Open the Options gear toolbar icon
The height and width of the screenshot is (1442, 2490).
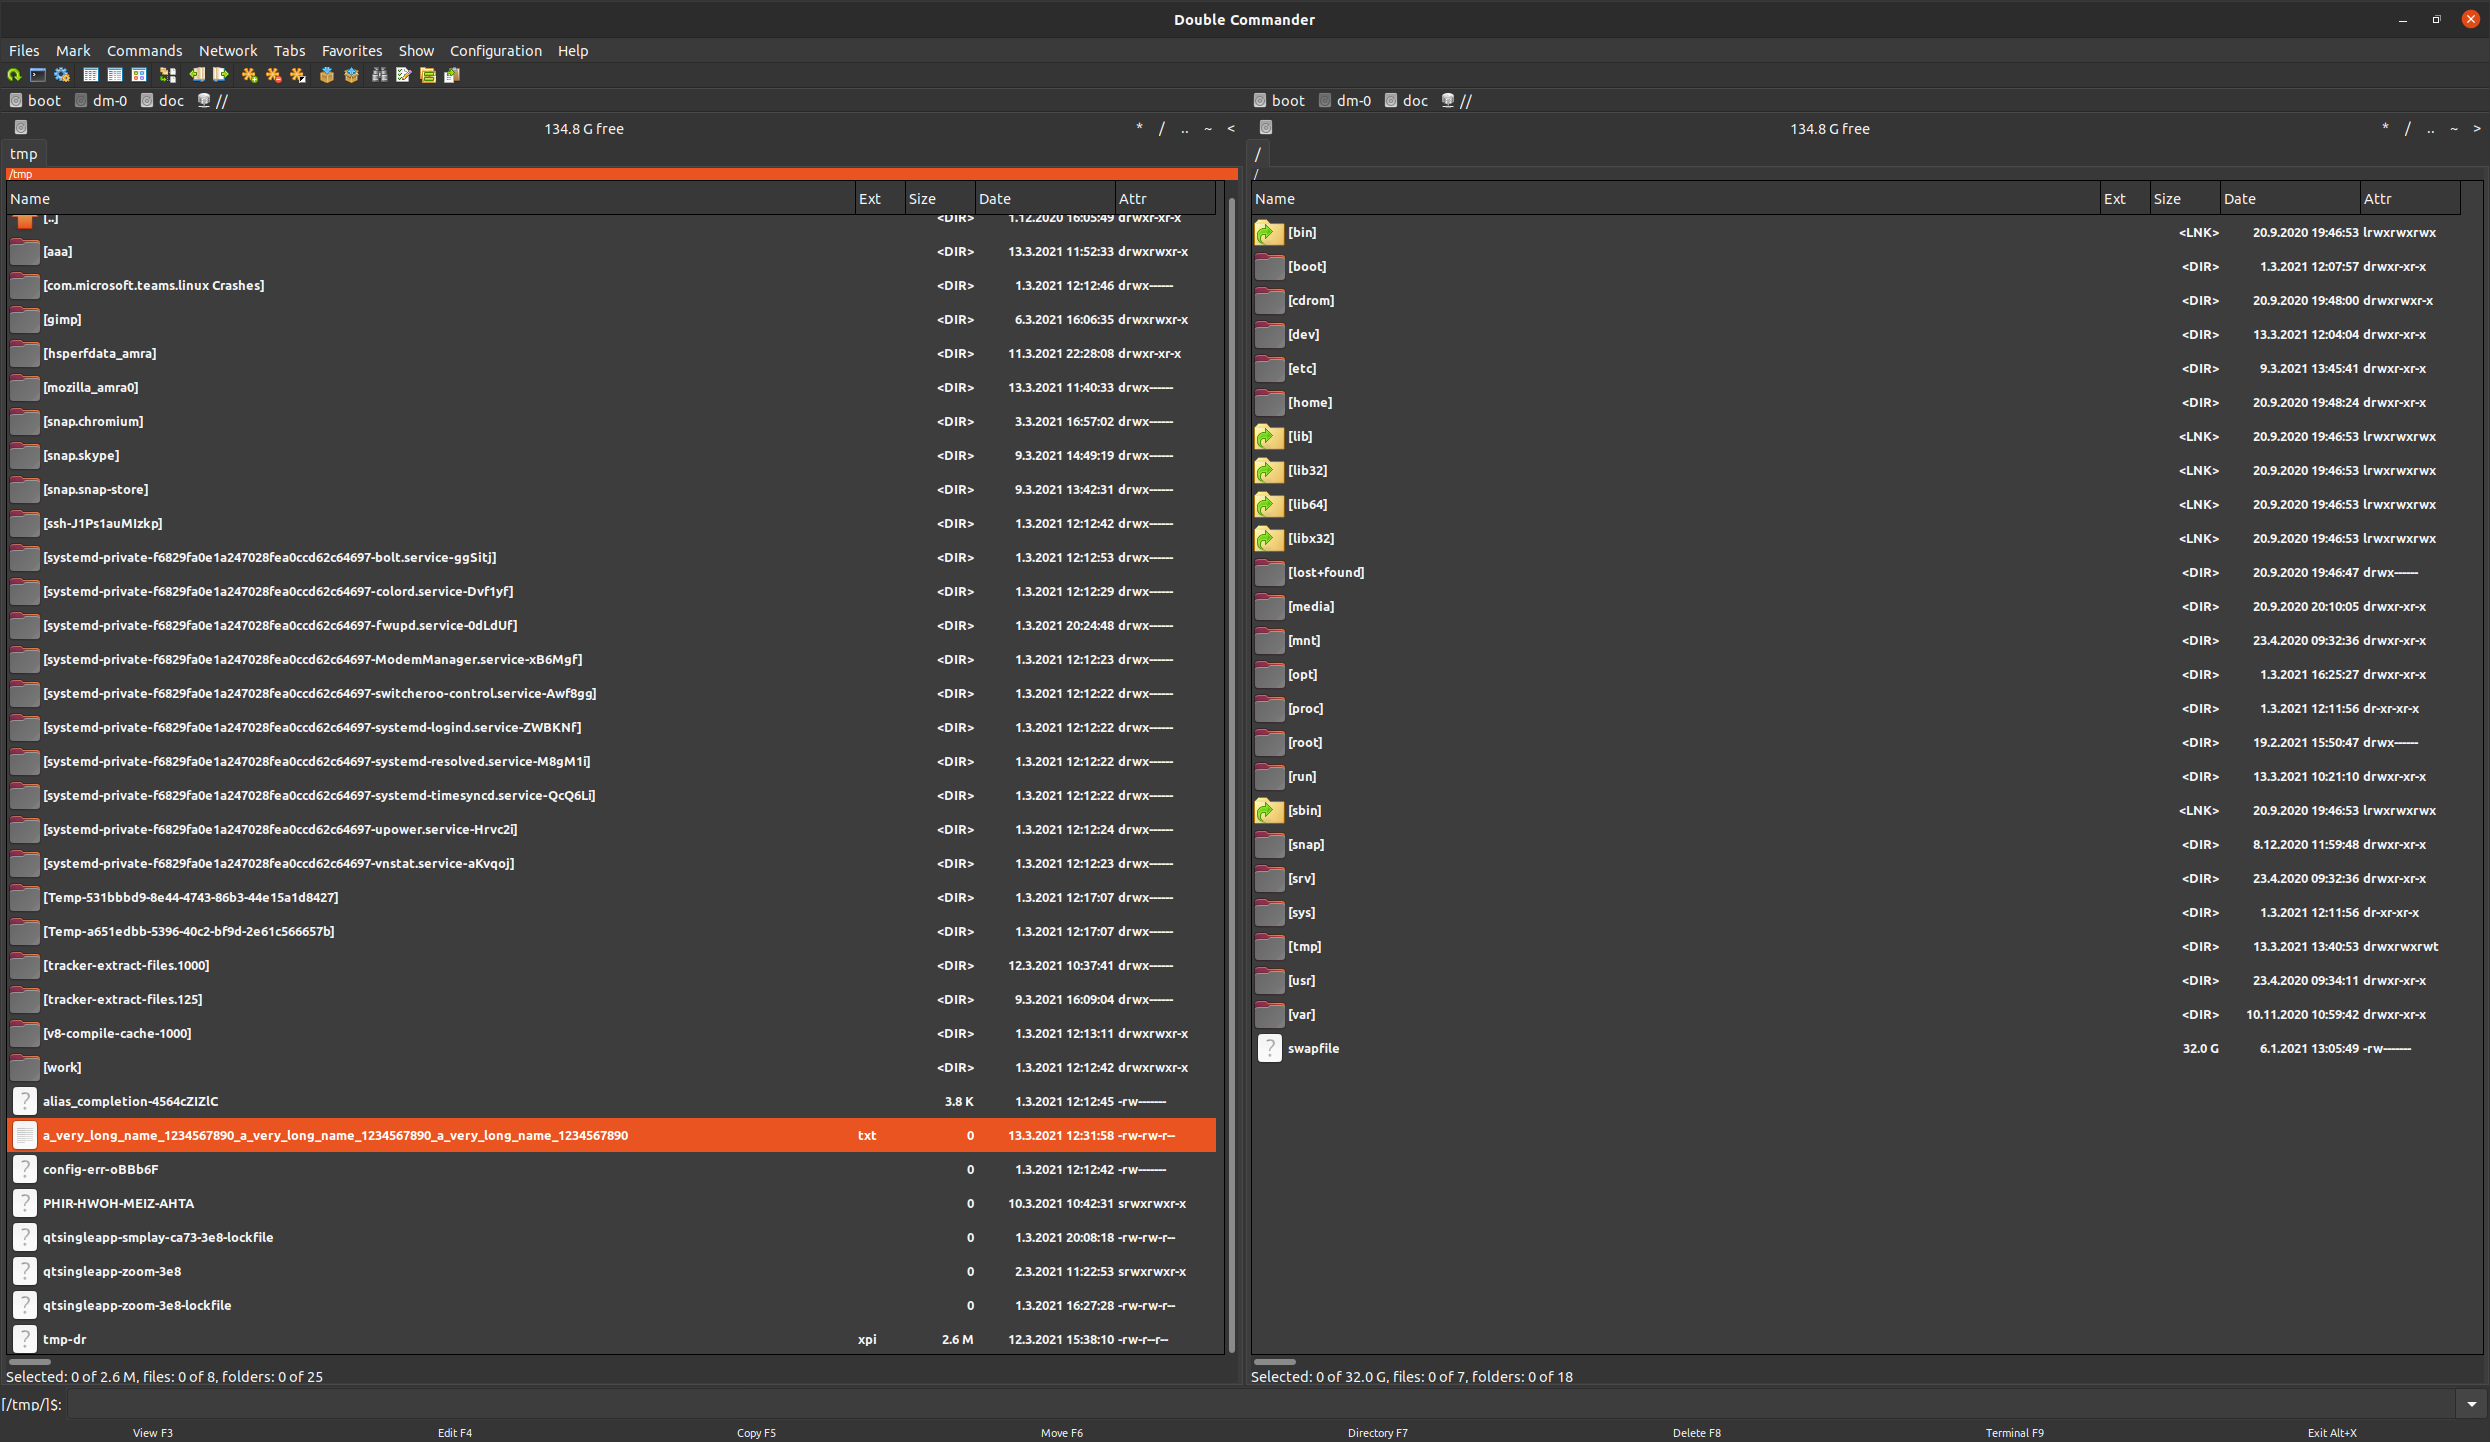[62, 75]
